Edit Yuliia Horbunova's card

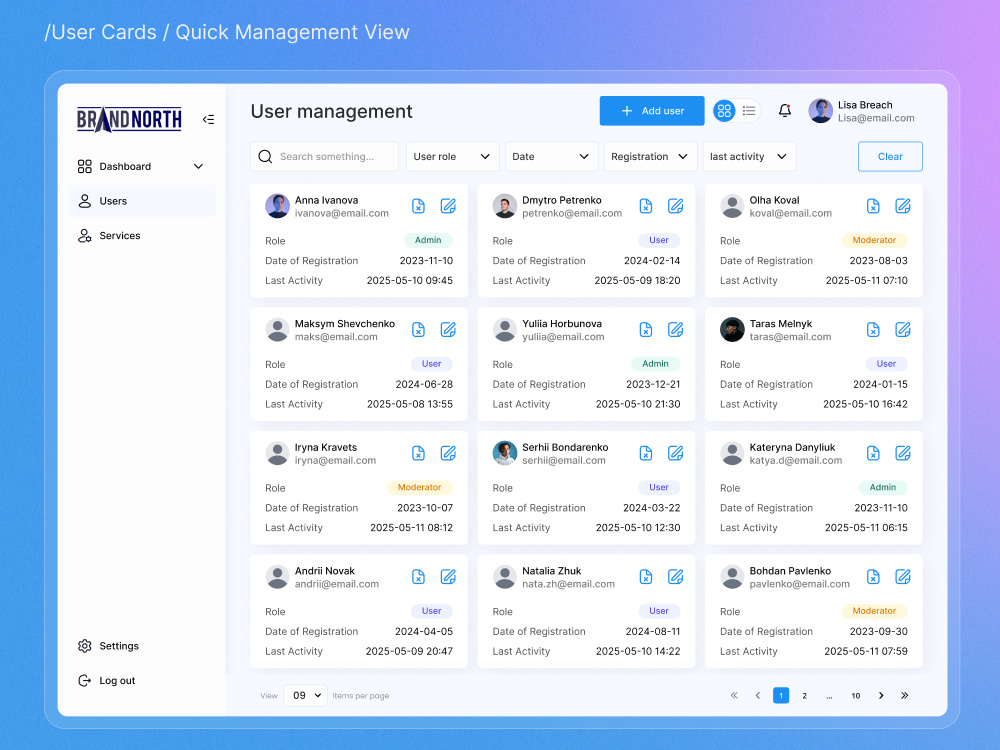[676, 330]
